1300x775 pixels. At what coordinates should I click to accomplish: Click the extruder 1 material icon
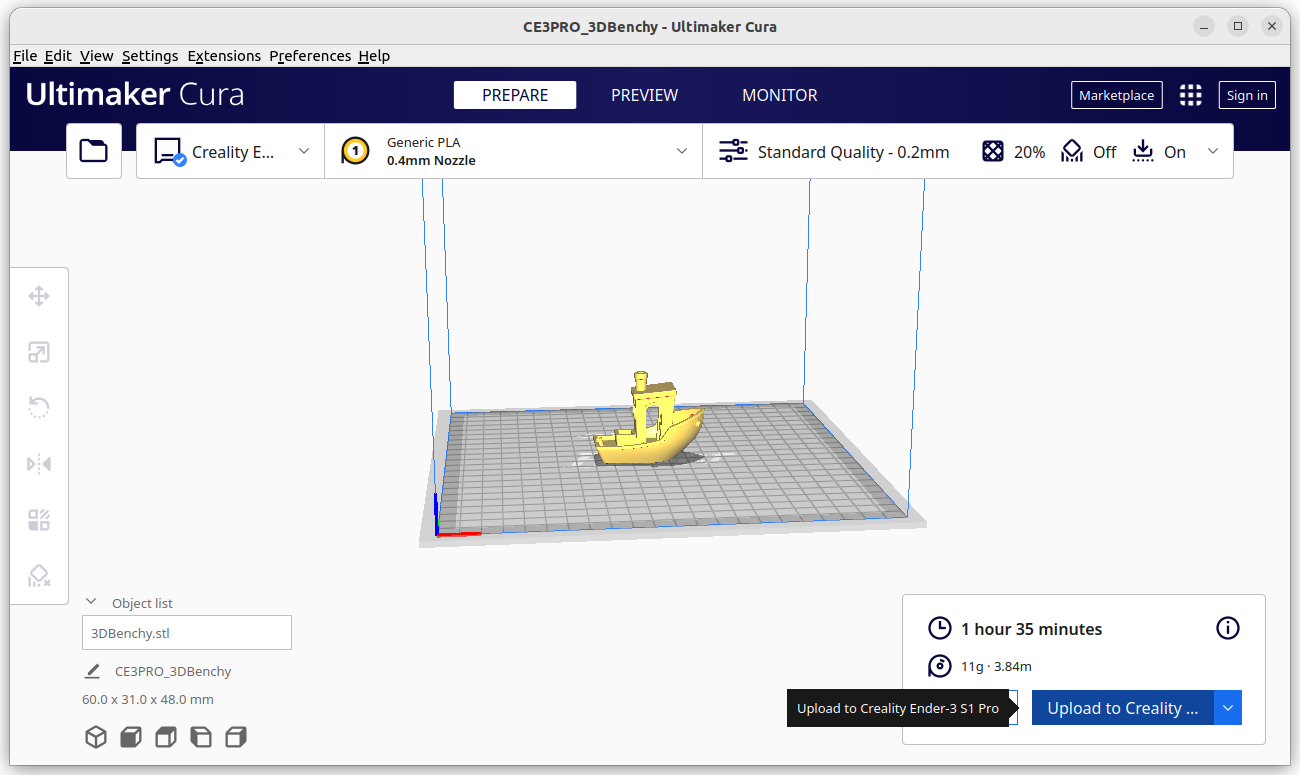click(x=355, y=151)
